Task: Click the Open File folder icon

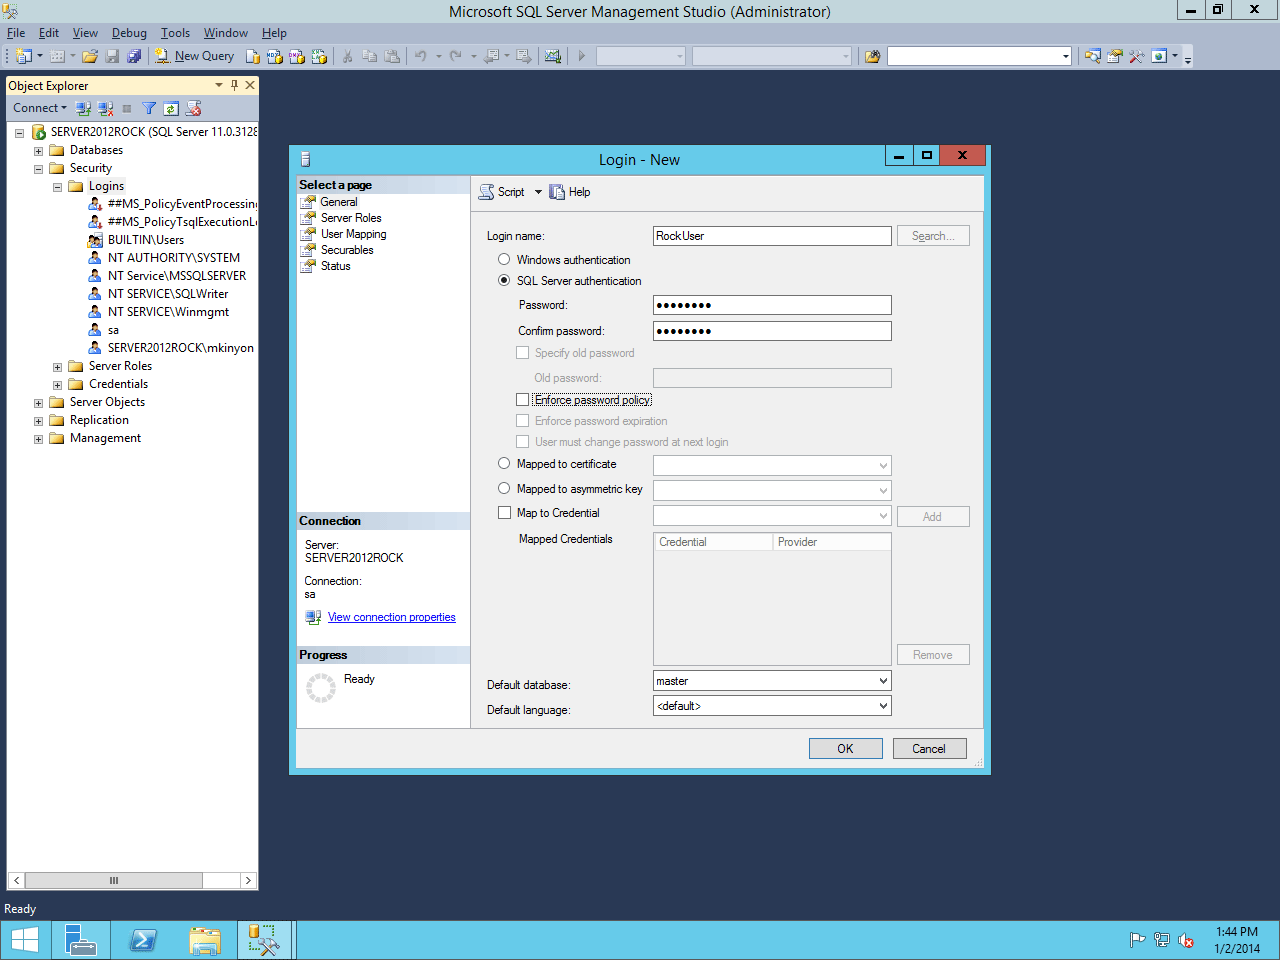Action: pos(90,56)
